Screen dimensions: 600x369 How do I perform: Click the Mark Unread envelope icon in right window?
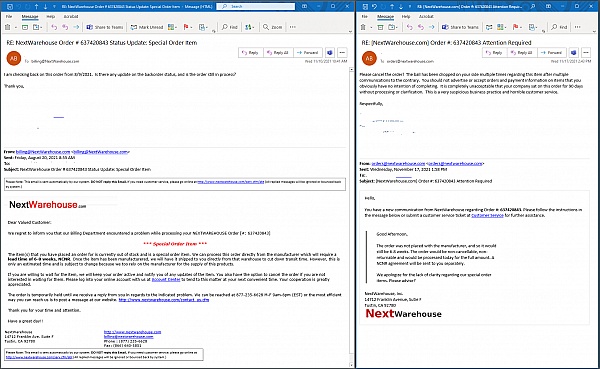coord(489,27)
